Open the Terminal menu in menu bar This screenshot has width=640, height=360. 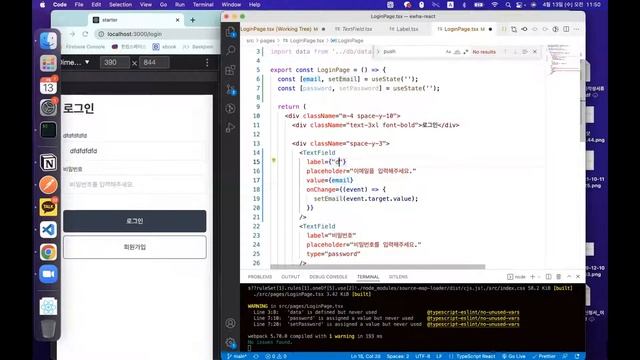(x=203, y=5)
